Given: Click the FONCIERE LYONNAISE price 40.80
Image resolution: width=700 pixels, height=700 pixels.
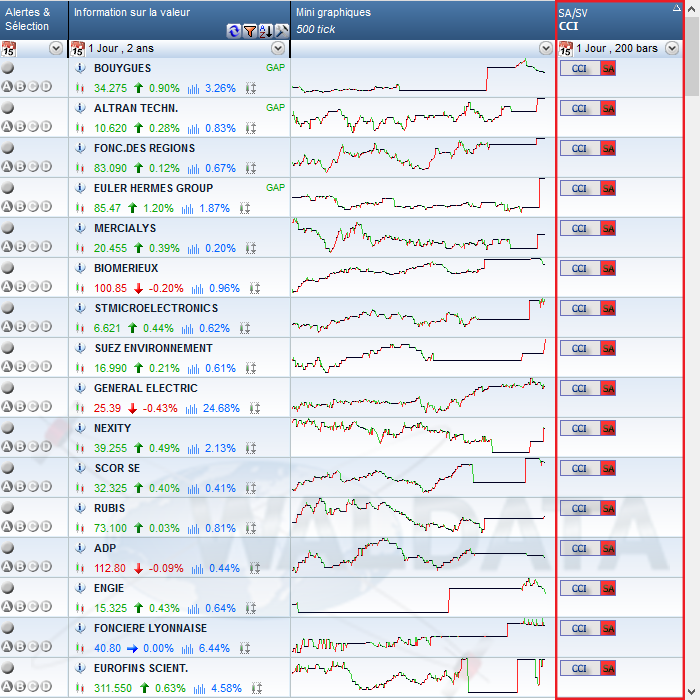Looking at the screenshot, I should coord(108,648).
